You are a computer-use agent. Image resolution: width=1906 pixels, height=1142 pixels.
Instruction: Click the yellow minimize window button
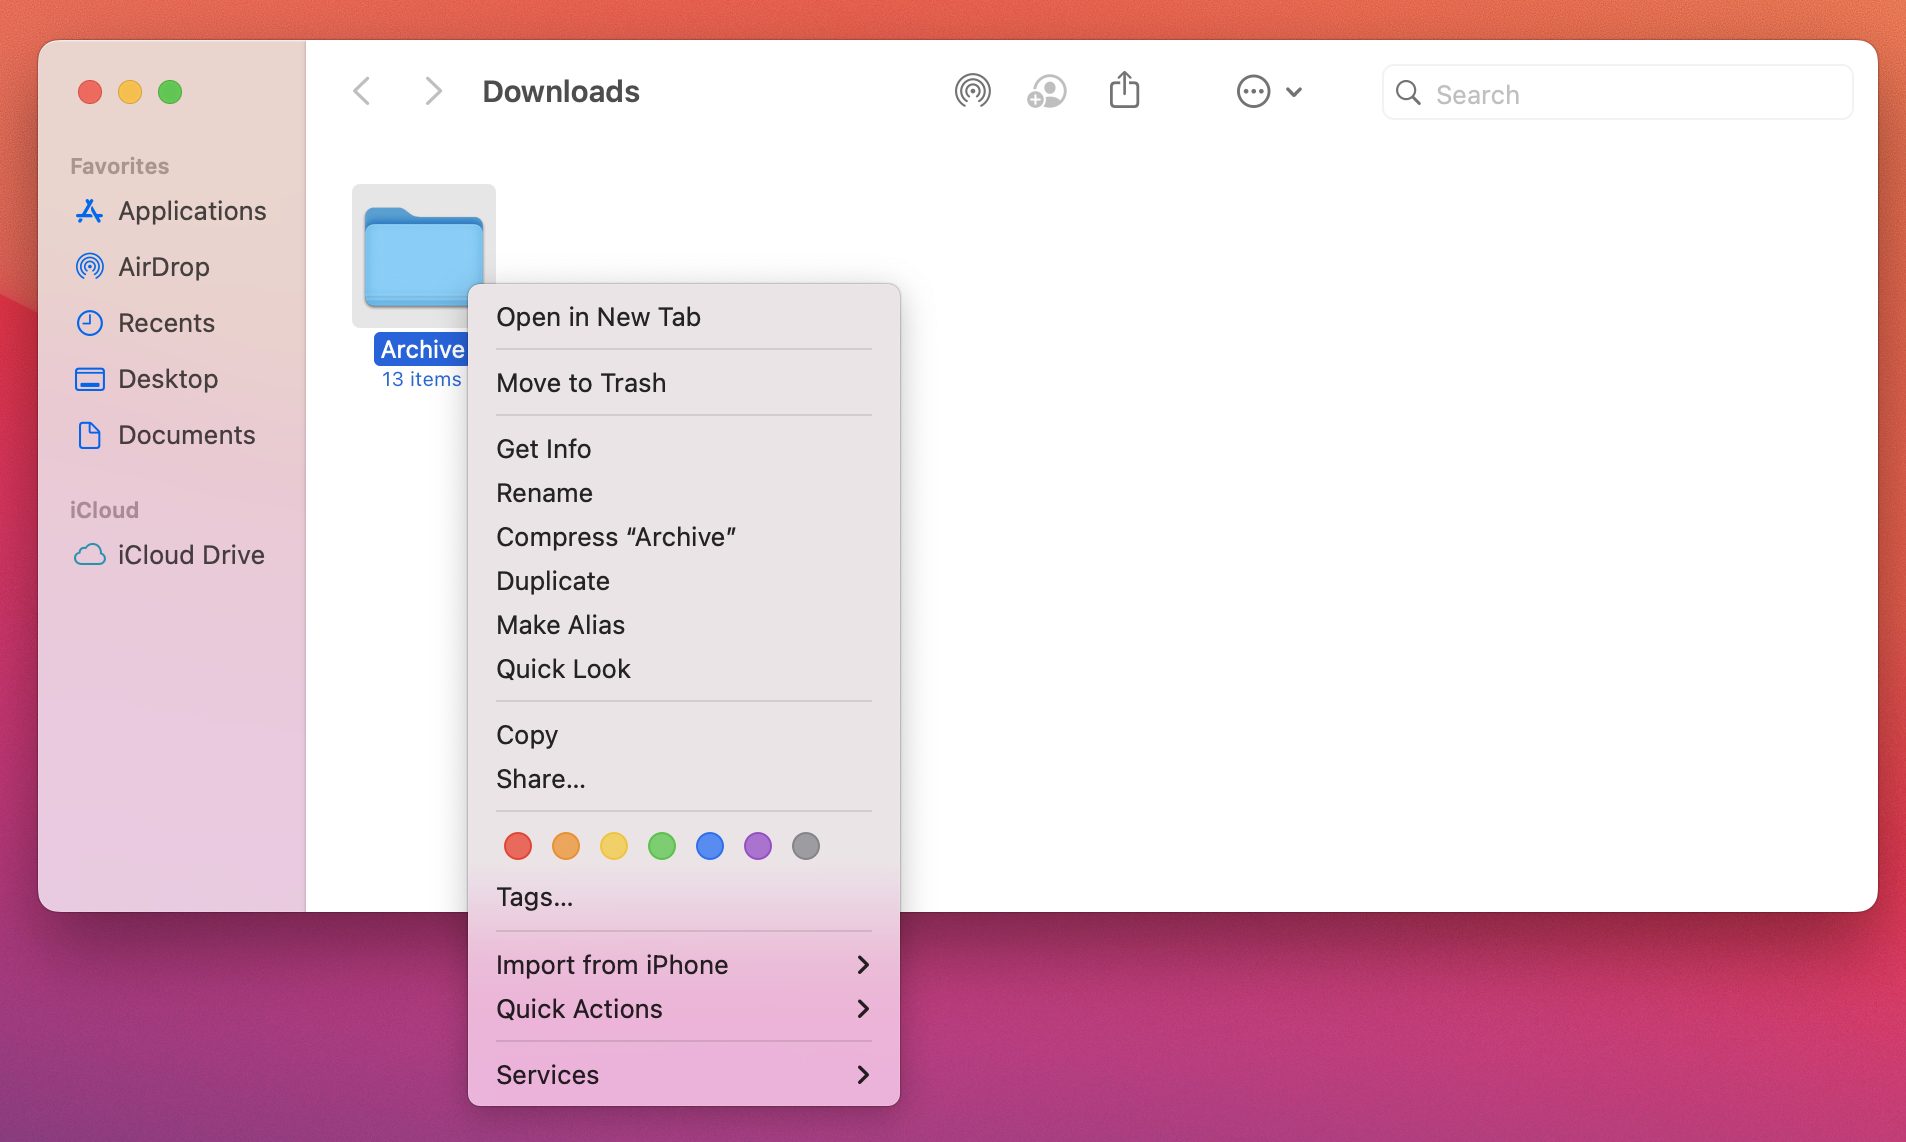[x=130, y=92]
